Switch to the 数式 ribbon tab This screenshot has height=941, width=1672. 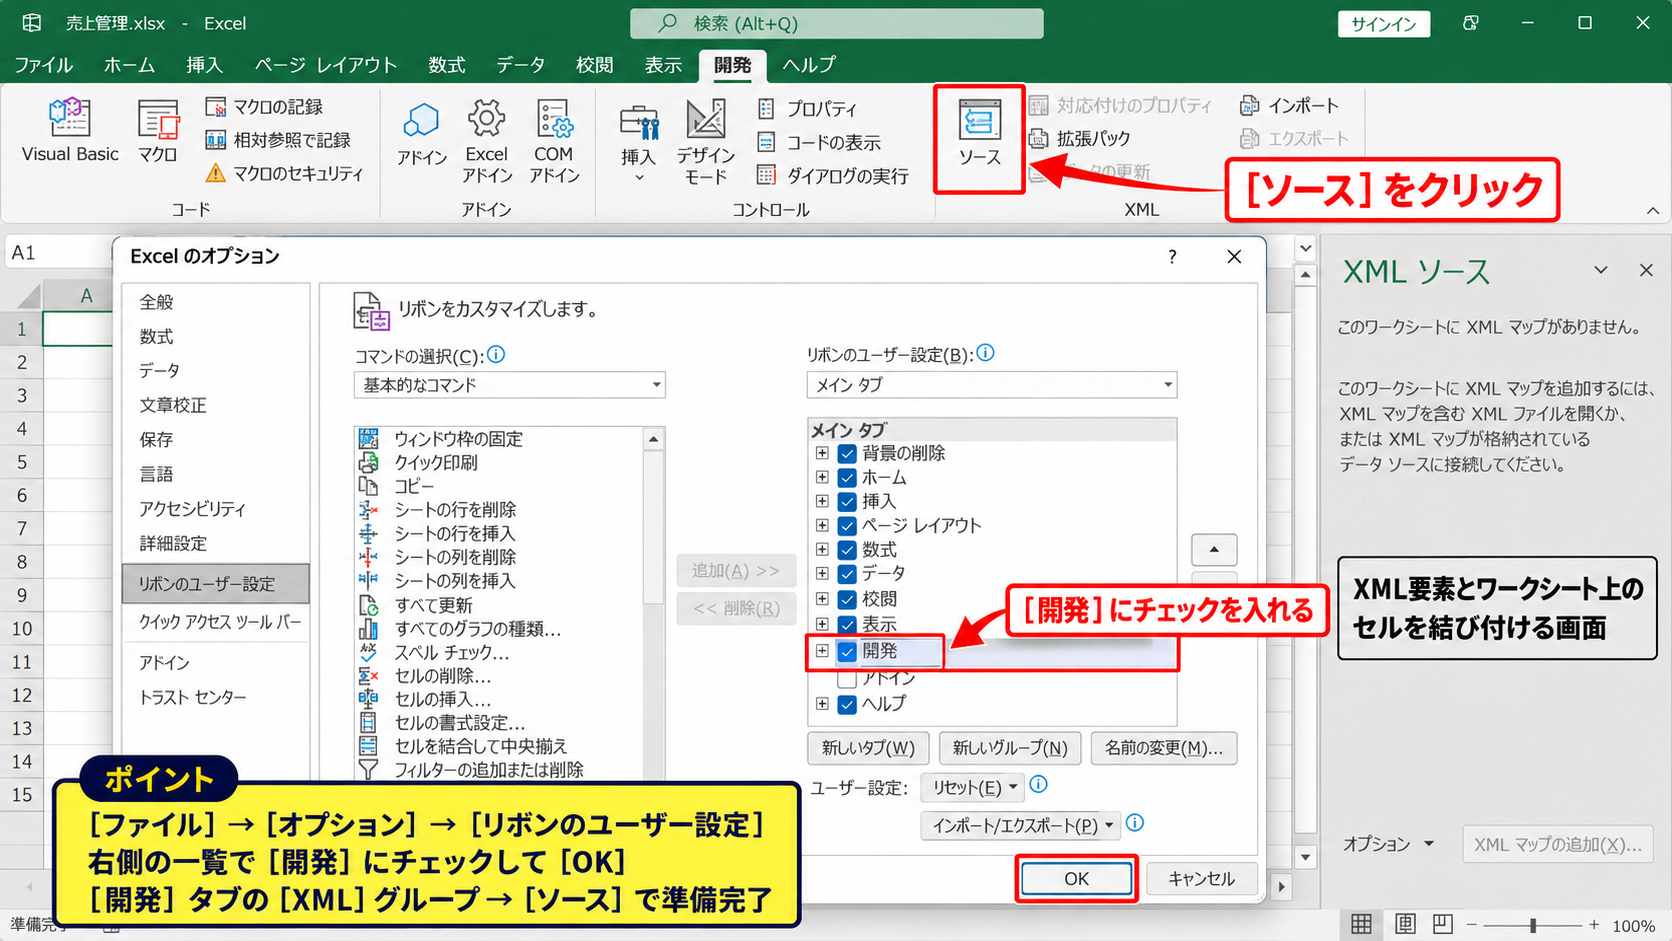click(447, 64)
